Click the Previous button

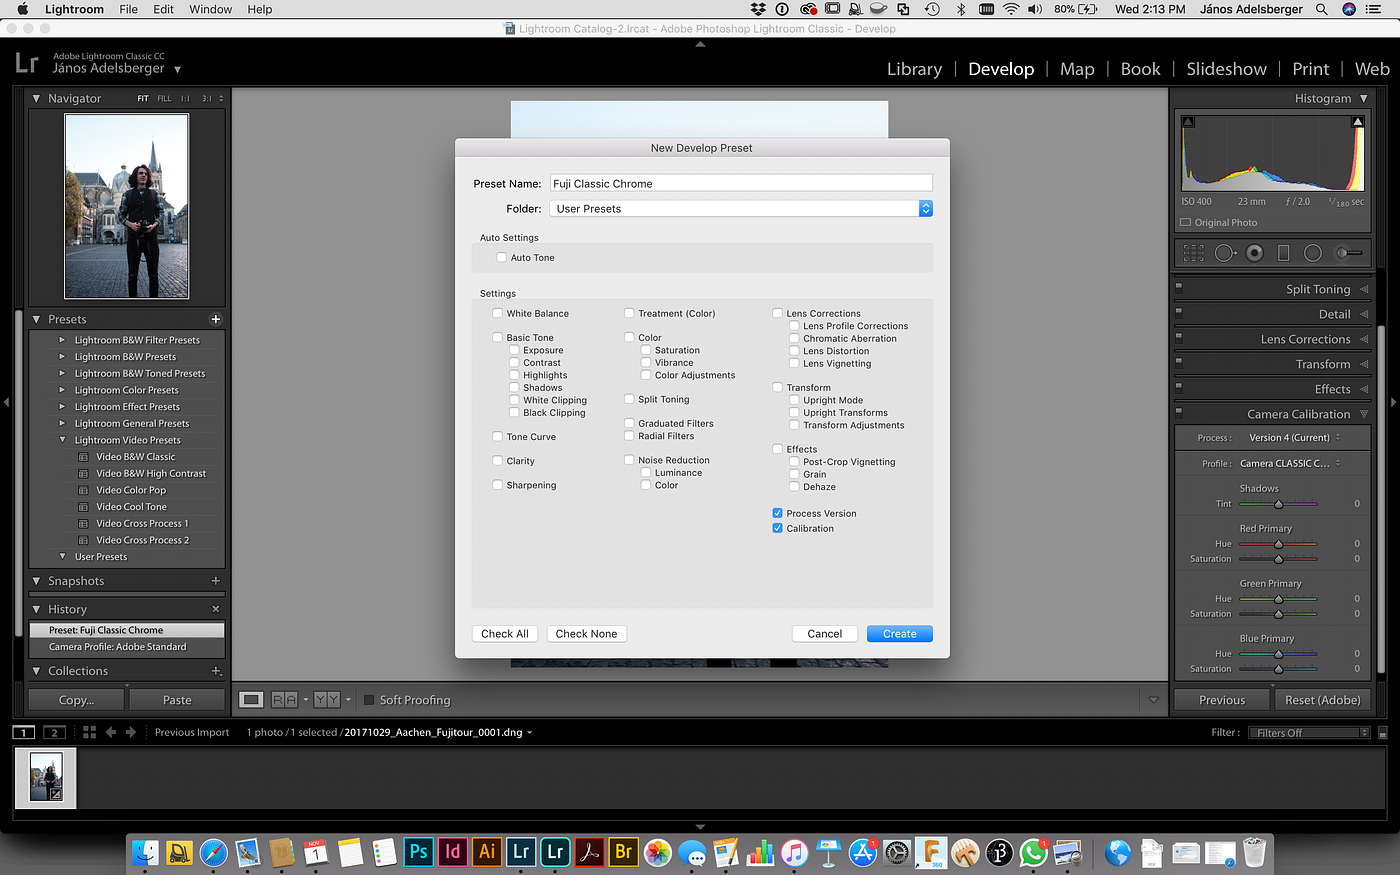pyautogui.click(x=1222, y=700)
